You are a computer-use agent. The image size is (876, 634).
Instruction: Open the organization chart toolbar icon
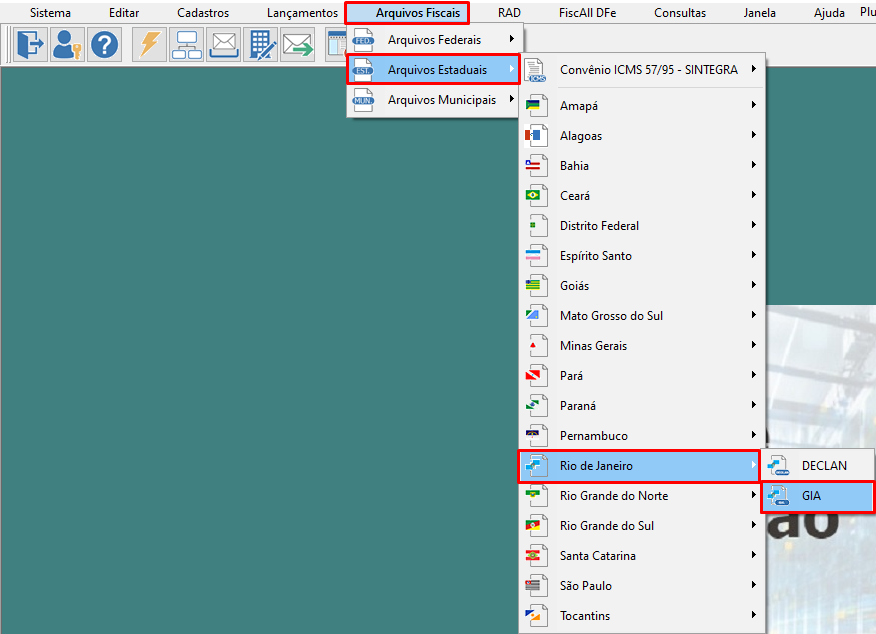point(187,45)
